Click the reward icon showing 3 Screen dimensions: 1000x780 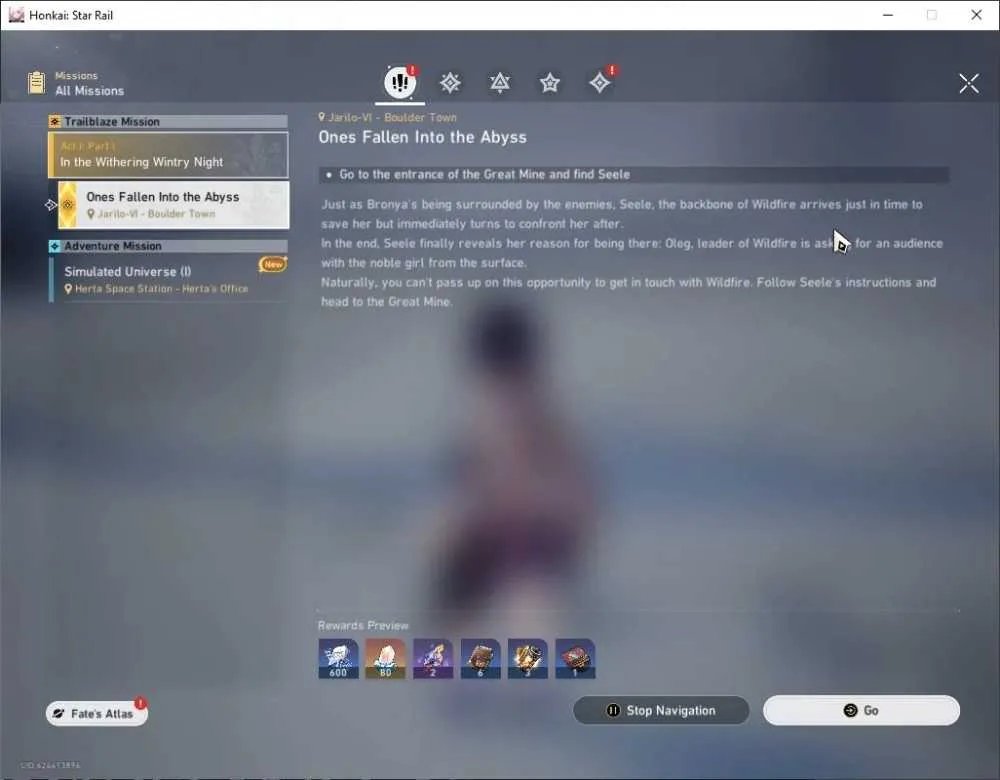click(527, 658)
